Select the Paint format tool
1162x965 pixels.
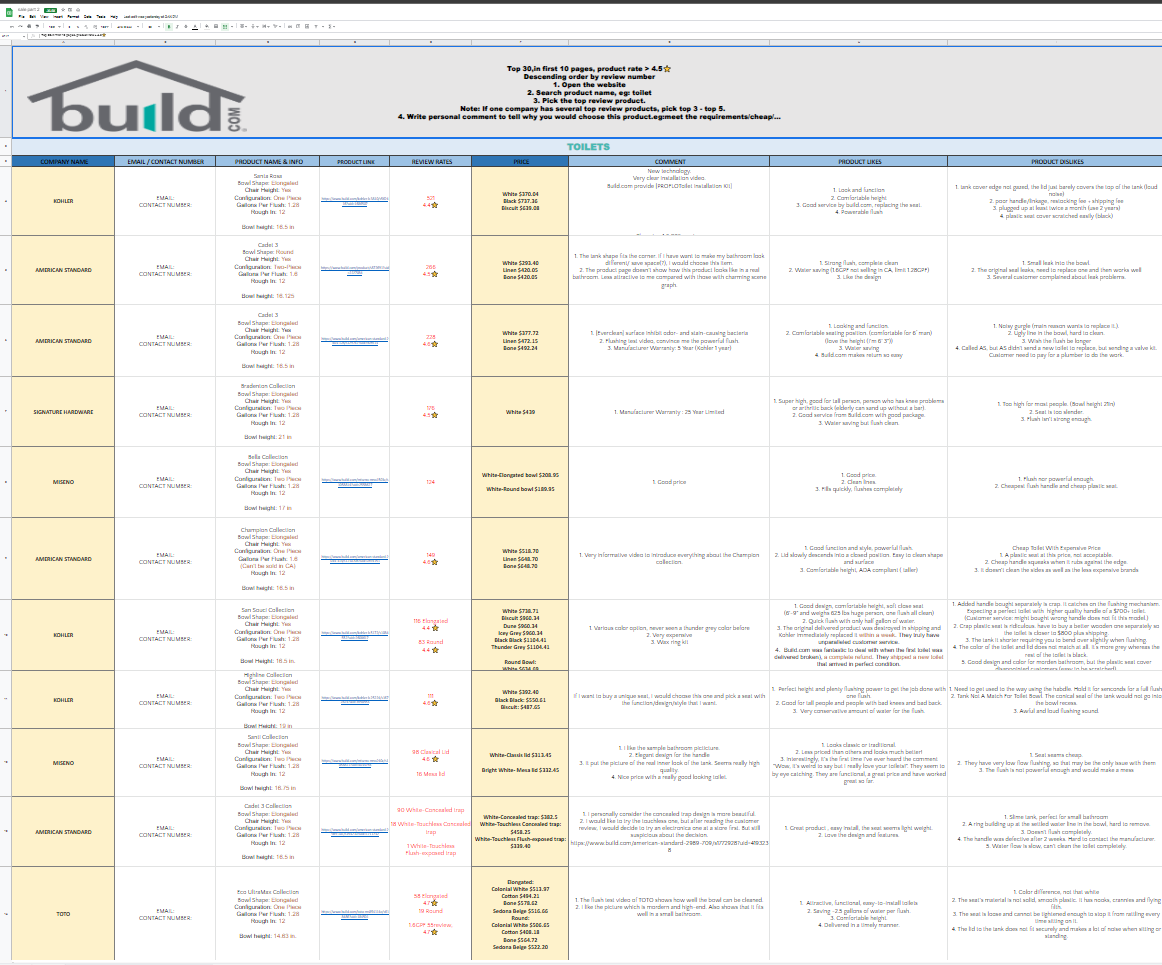click(x=37, y=27)
